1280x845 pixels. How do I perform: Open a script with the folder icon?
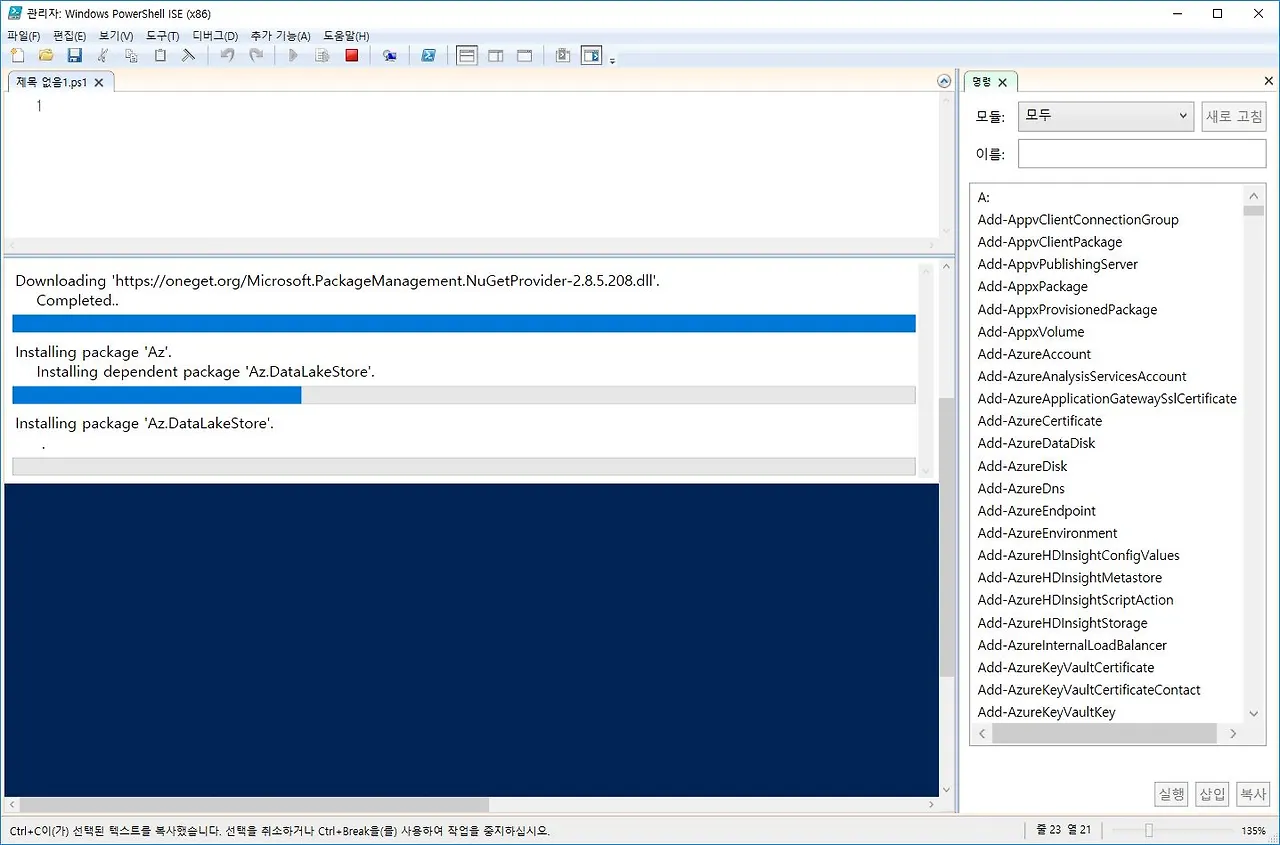pyautogui.click(x=46, y=56)
